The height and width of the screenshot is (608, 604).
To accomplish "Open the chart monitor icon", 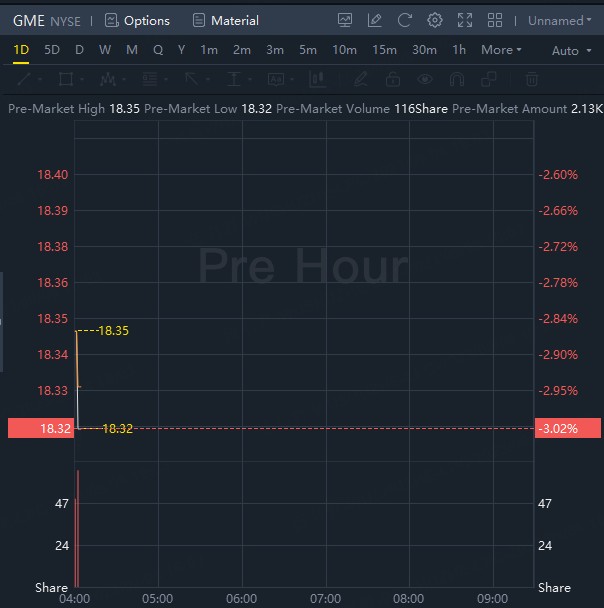I will pyautogui.click(x=345, y=20).
